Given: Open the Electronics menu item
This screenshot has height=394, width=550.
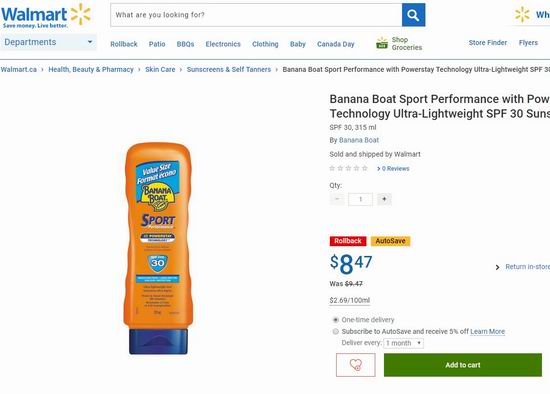Looking at the screenshot, I should coord(223,44).
